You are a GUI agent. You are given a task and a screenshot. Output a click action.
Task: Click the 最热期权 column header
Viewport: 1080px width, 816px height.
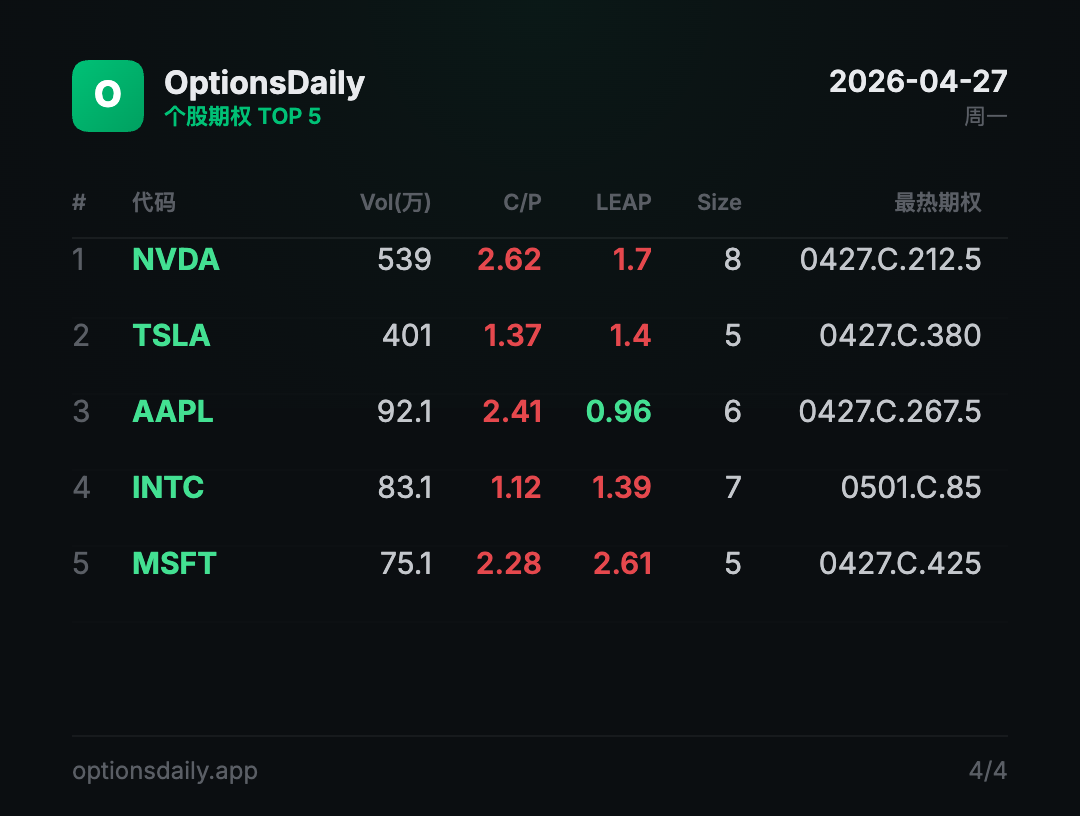(x=937, y=203)
